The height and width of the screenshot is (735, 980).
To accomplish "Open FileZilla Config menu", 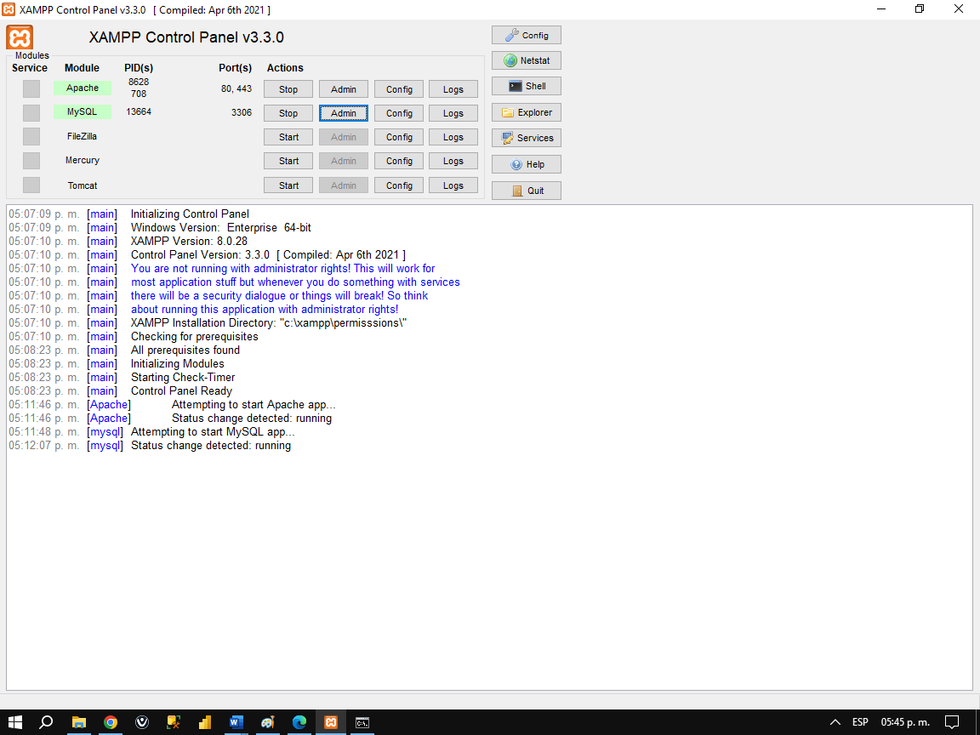I will point(399,137).
